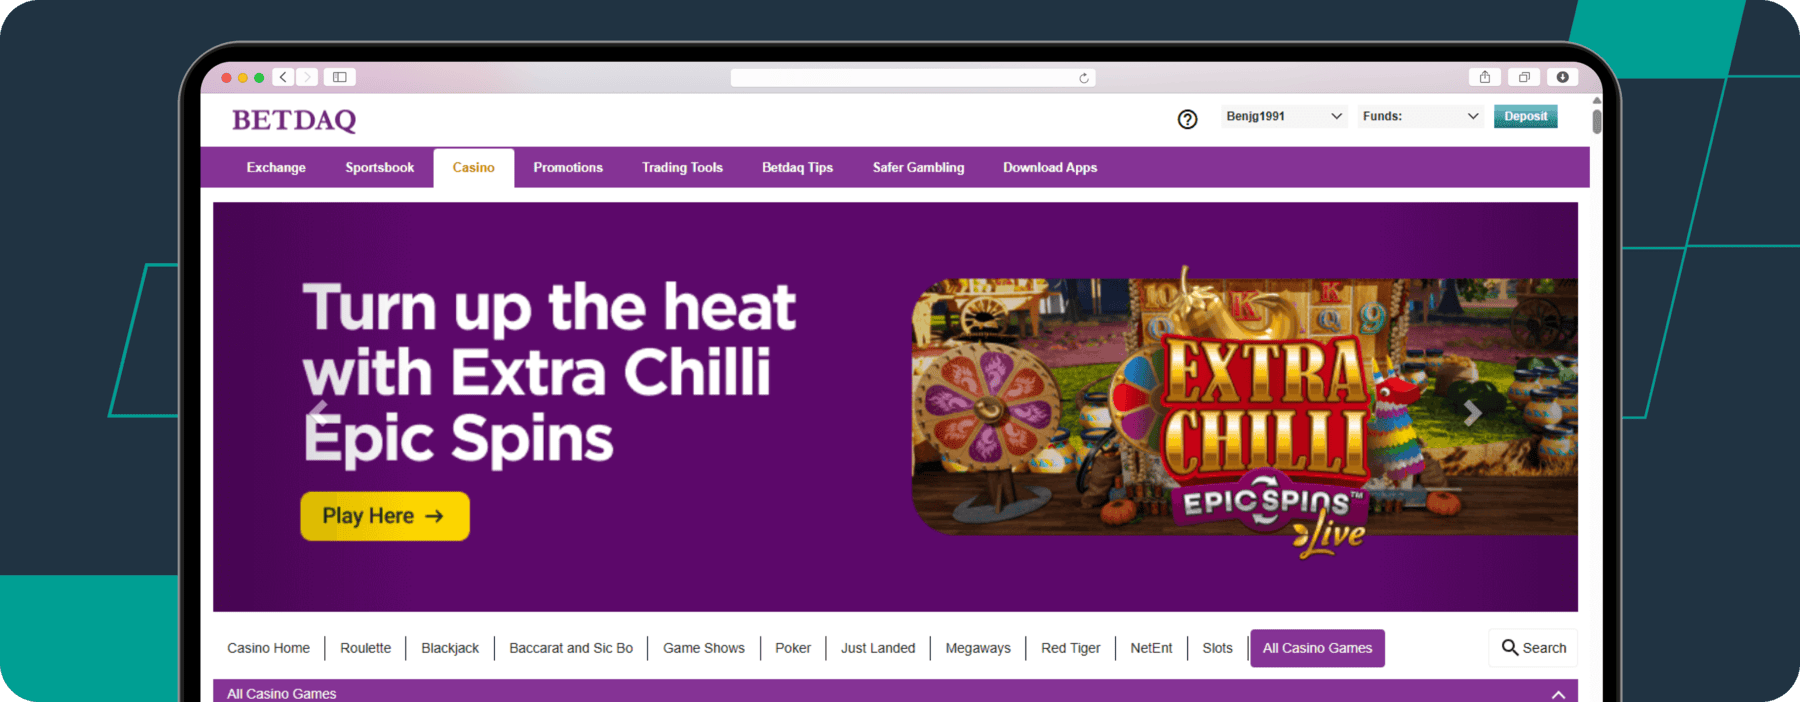Select the Poker category
This screenshot has width=1800, height=702.
click(793, 648)
